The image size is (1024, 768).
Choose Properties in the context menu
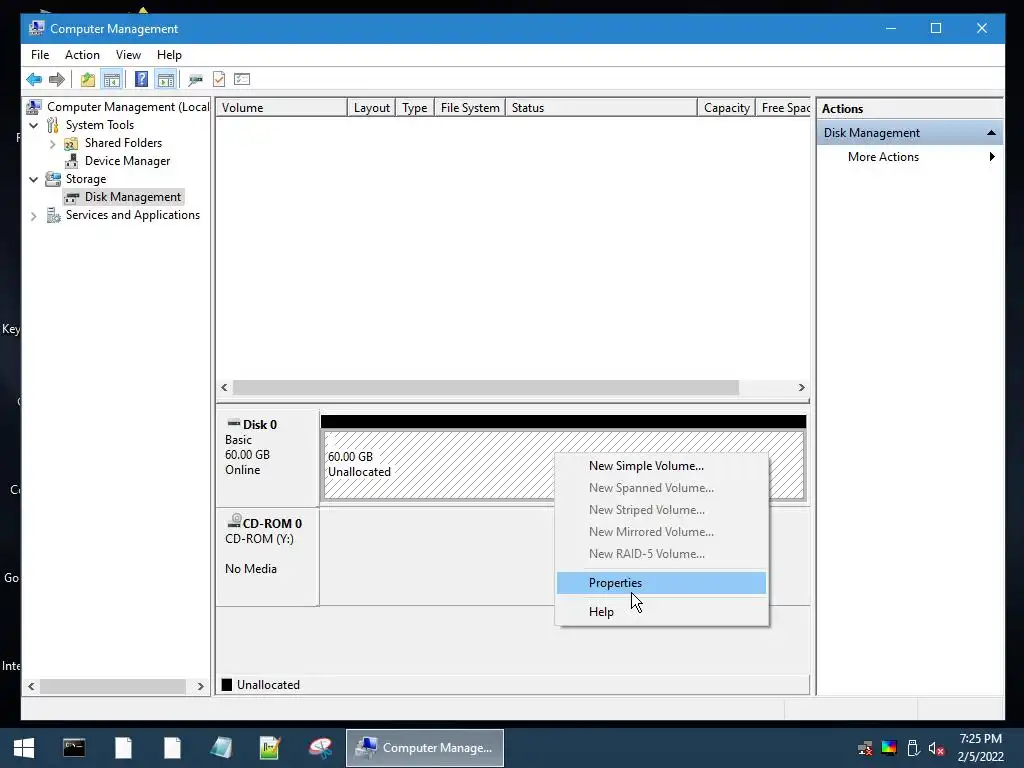click(661, 583)
